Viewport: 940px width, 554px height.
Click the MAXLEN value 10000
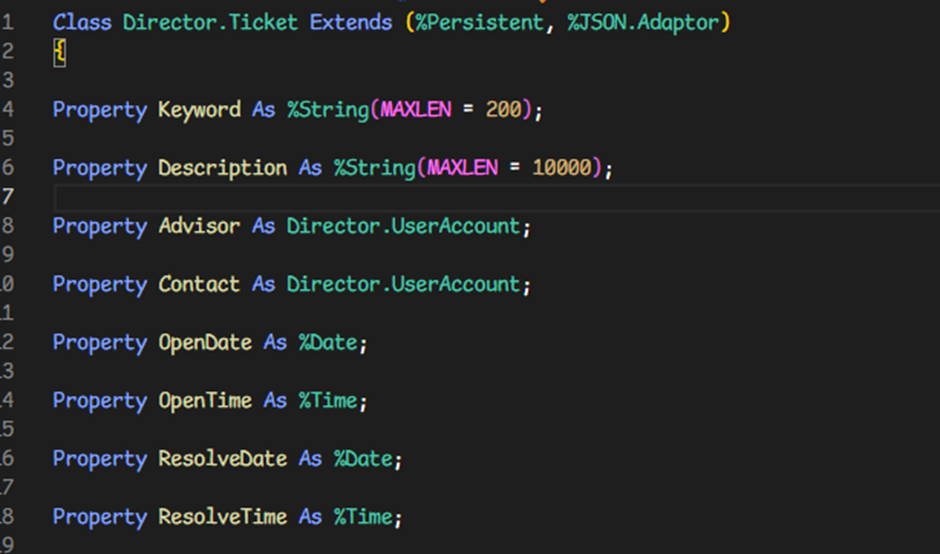click(x=561, y=168)
